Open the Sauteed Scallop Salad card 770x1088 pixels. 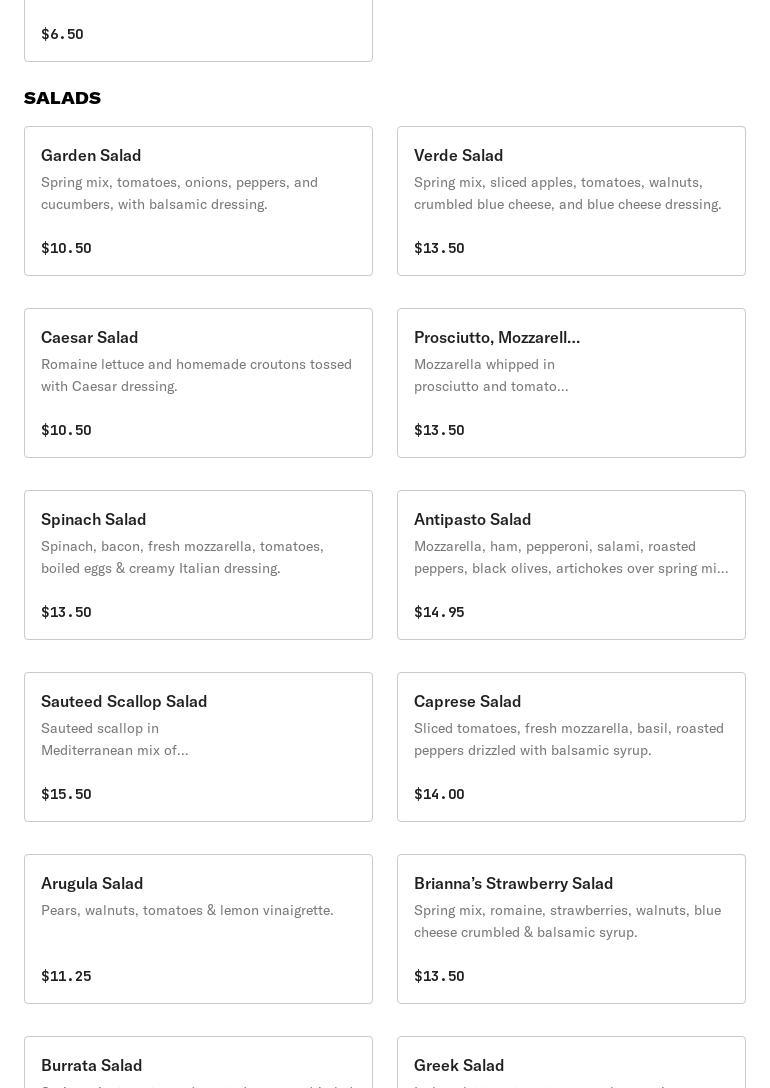click(x=198, y=747)
